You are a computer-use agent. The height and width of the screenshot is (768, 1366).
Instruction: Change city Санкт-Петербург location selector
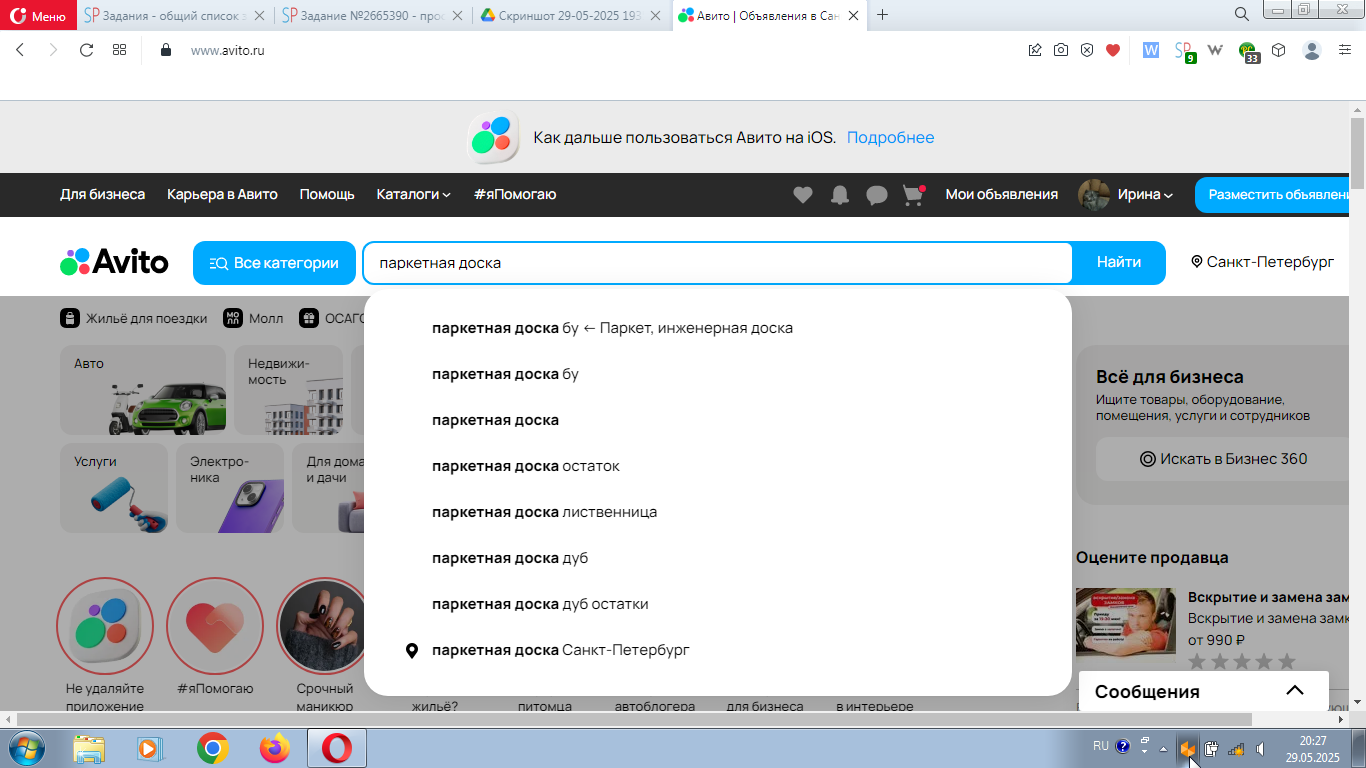pos(1262,262)
